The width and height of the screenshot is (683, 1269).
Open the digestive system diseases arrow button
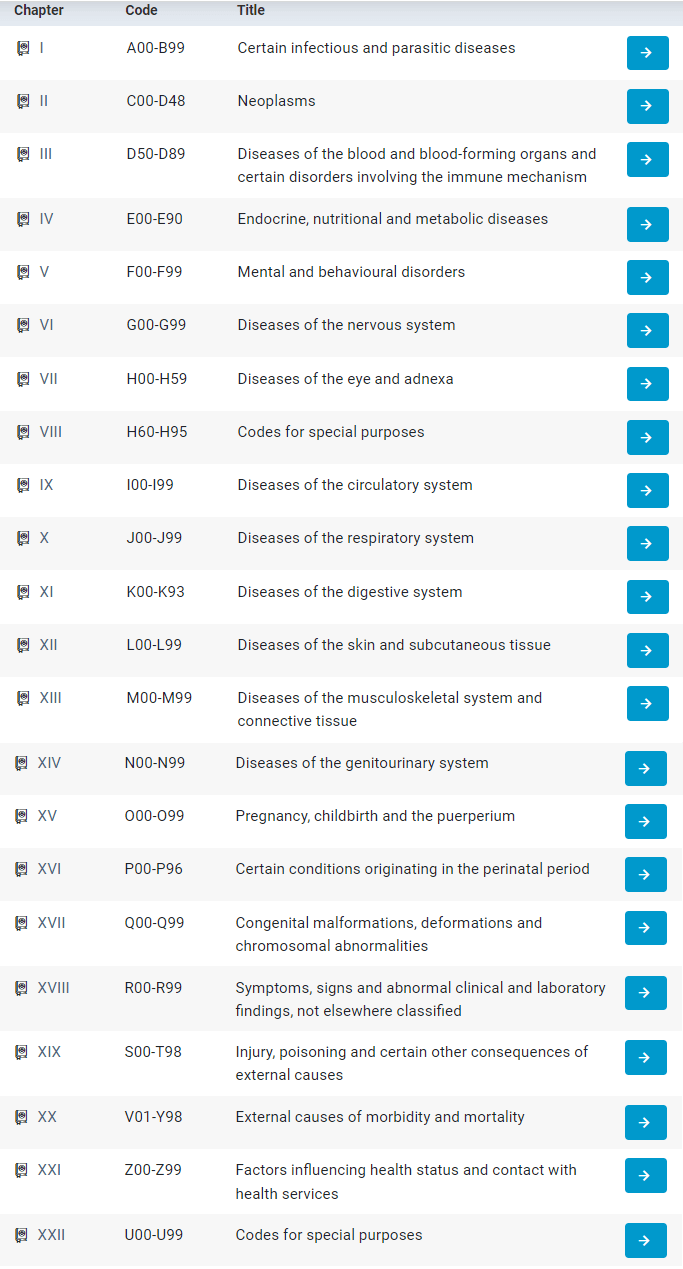(647, 597)
